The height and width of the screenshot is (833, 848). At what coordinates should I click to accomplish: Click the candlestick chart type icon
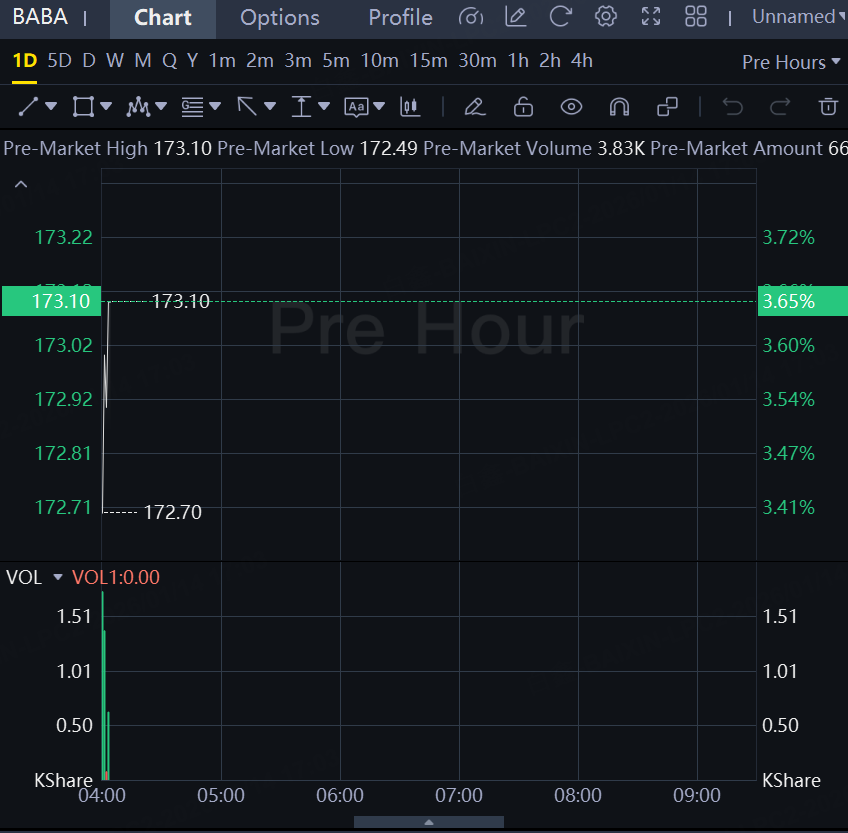point(409,107)
